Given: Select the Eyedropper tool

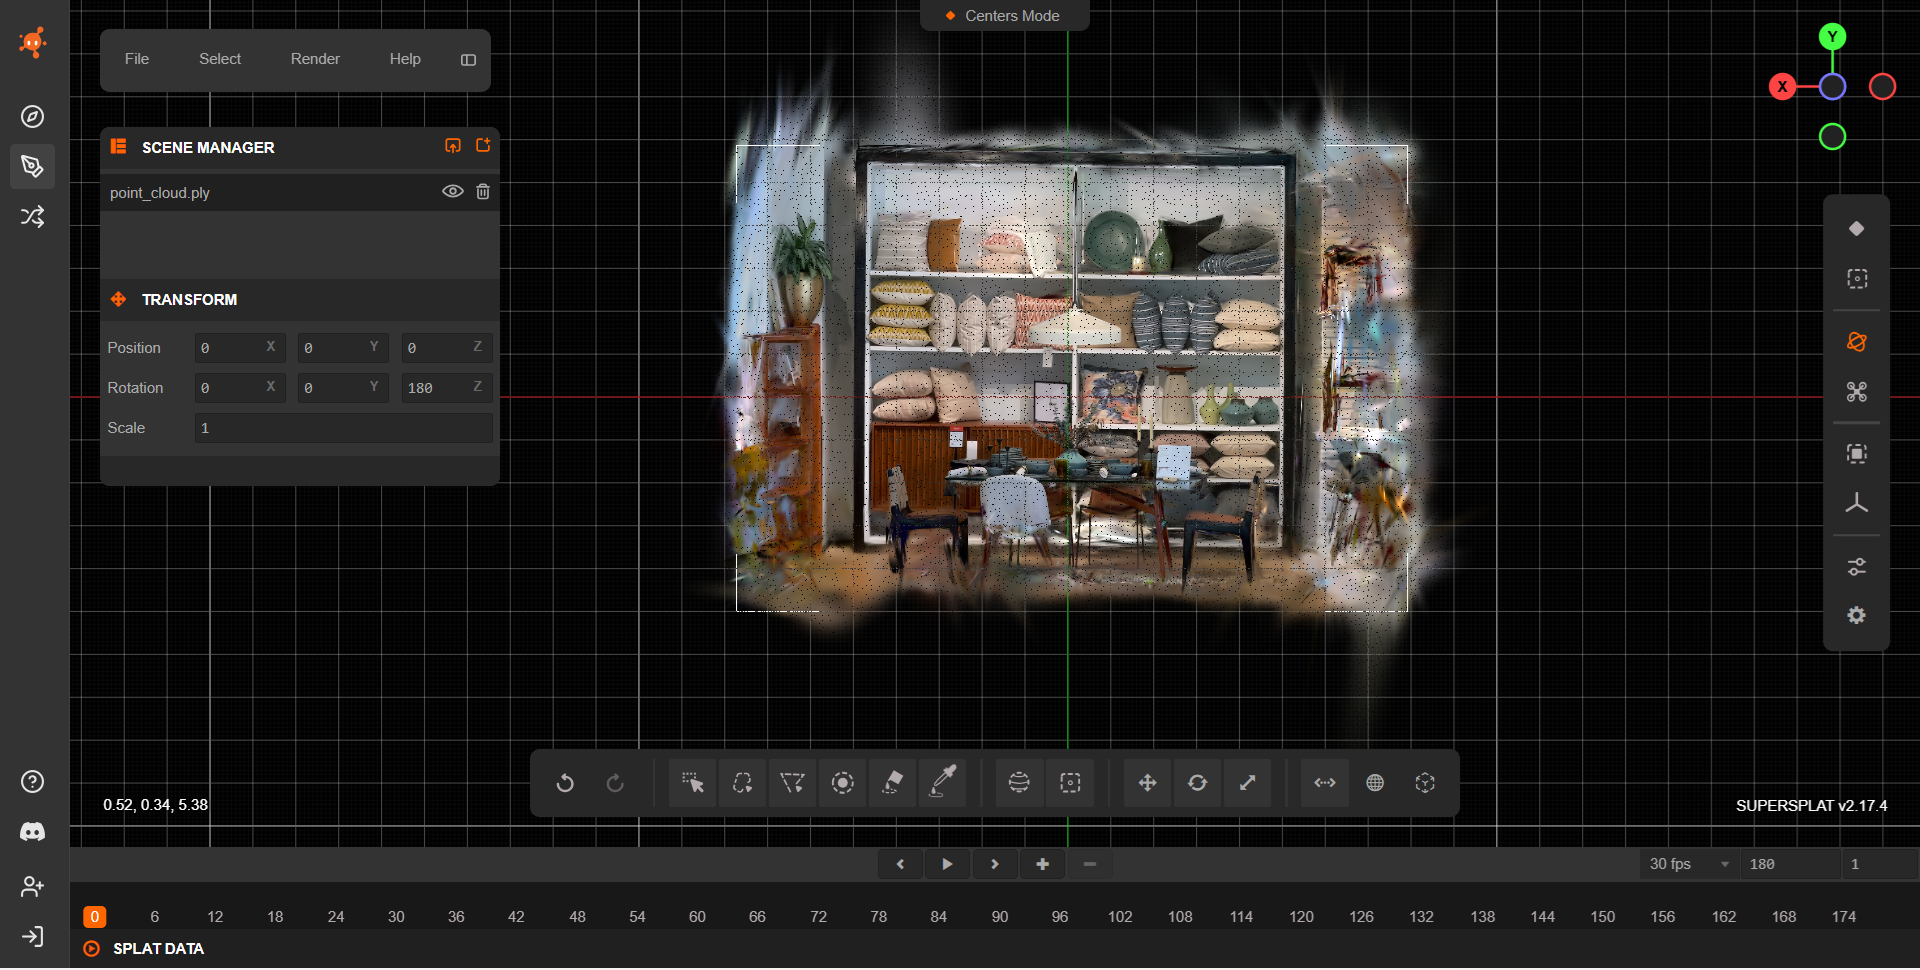Looking at the screenshot, I should (943, 783).
